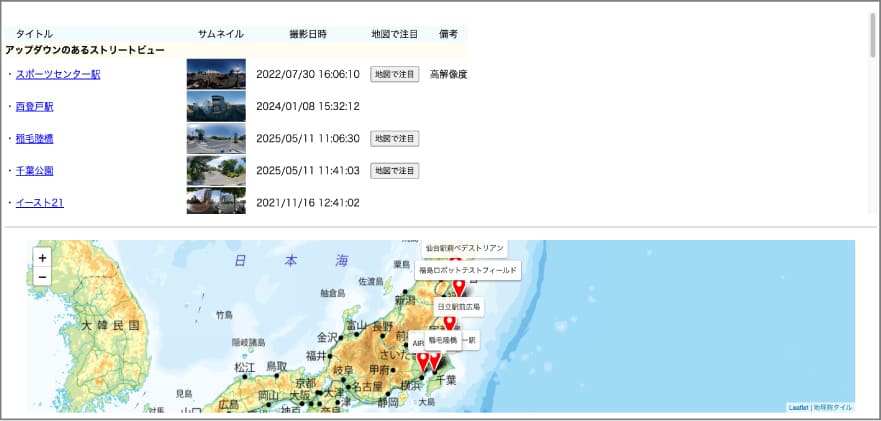Open the イースト21 link

[x=40, y=203]
